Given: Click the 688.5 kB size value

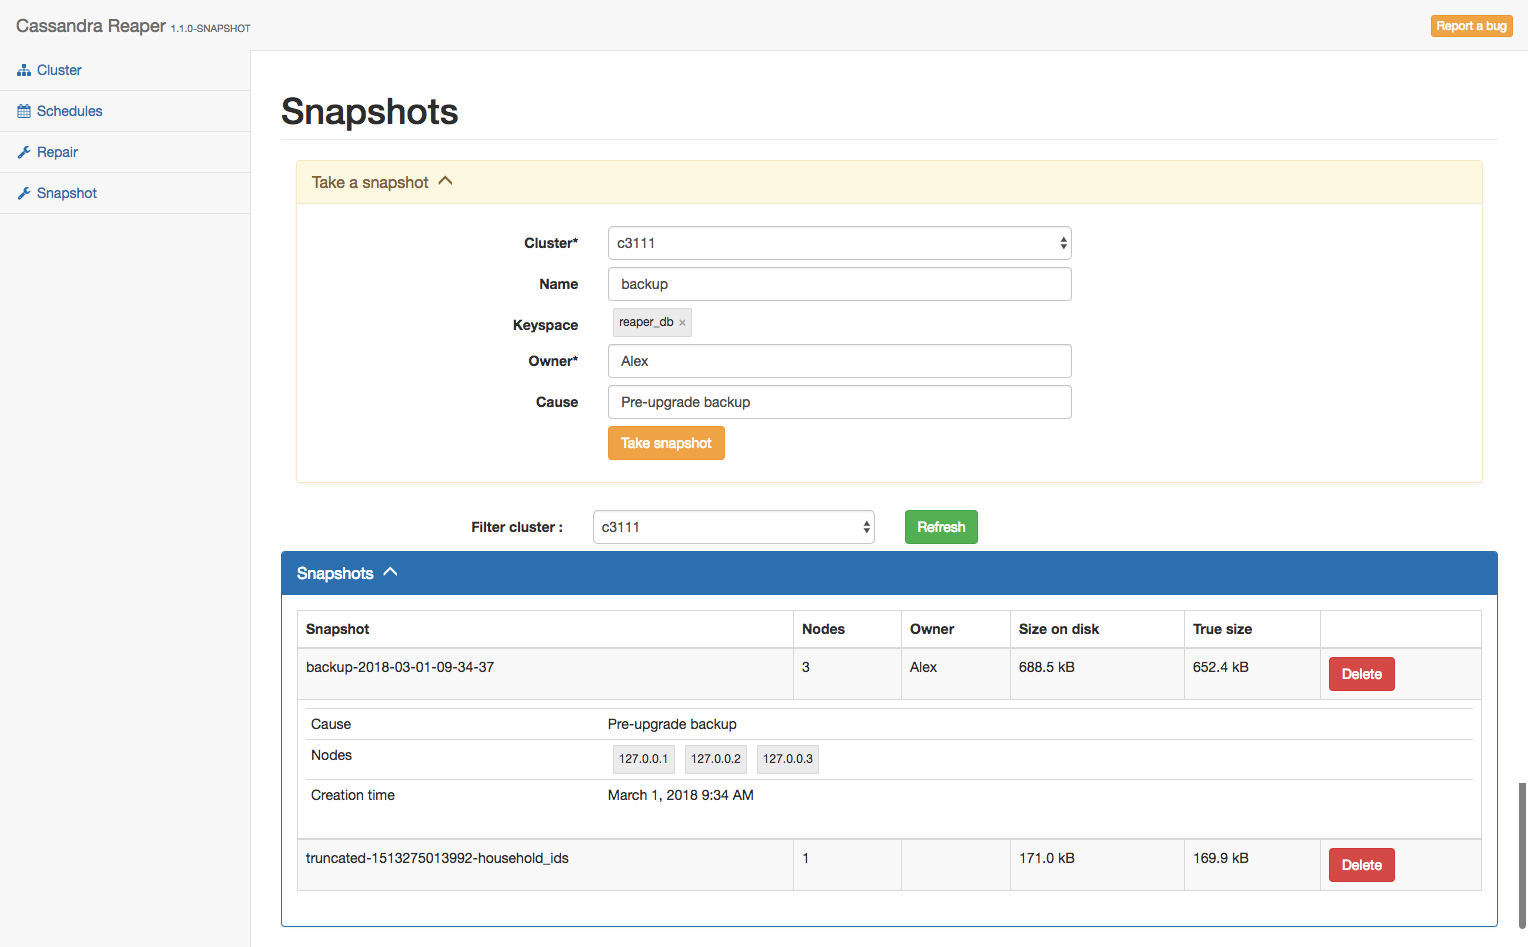Looking at the screenshot, I should 1047,667.
